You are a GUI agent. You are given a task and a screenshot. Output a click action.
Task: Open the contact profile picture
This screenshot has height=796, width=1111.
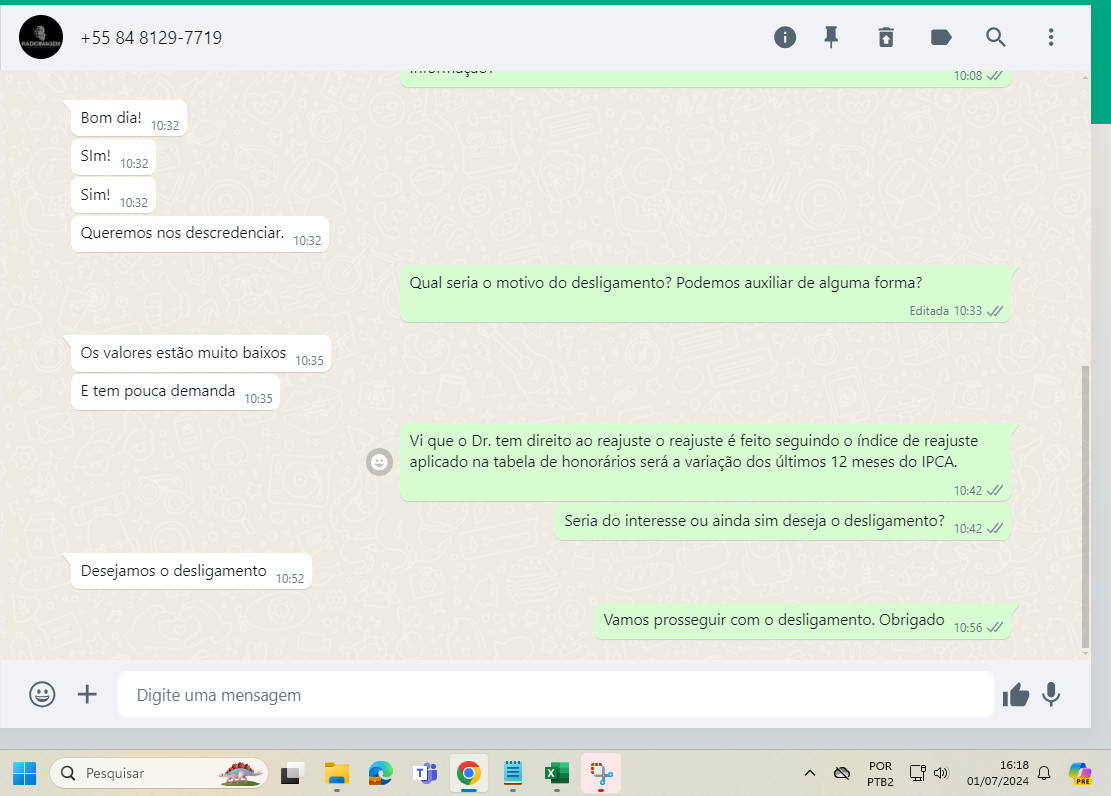[x=41, y=37]
